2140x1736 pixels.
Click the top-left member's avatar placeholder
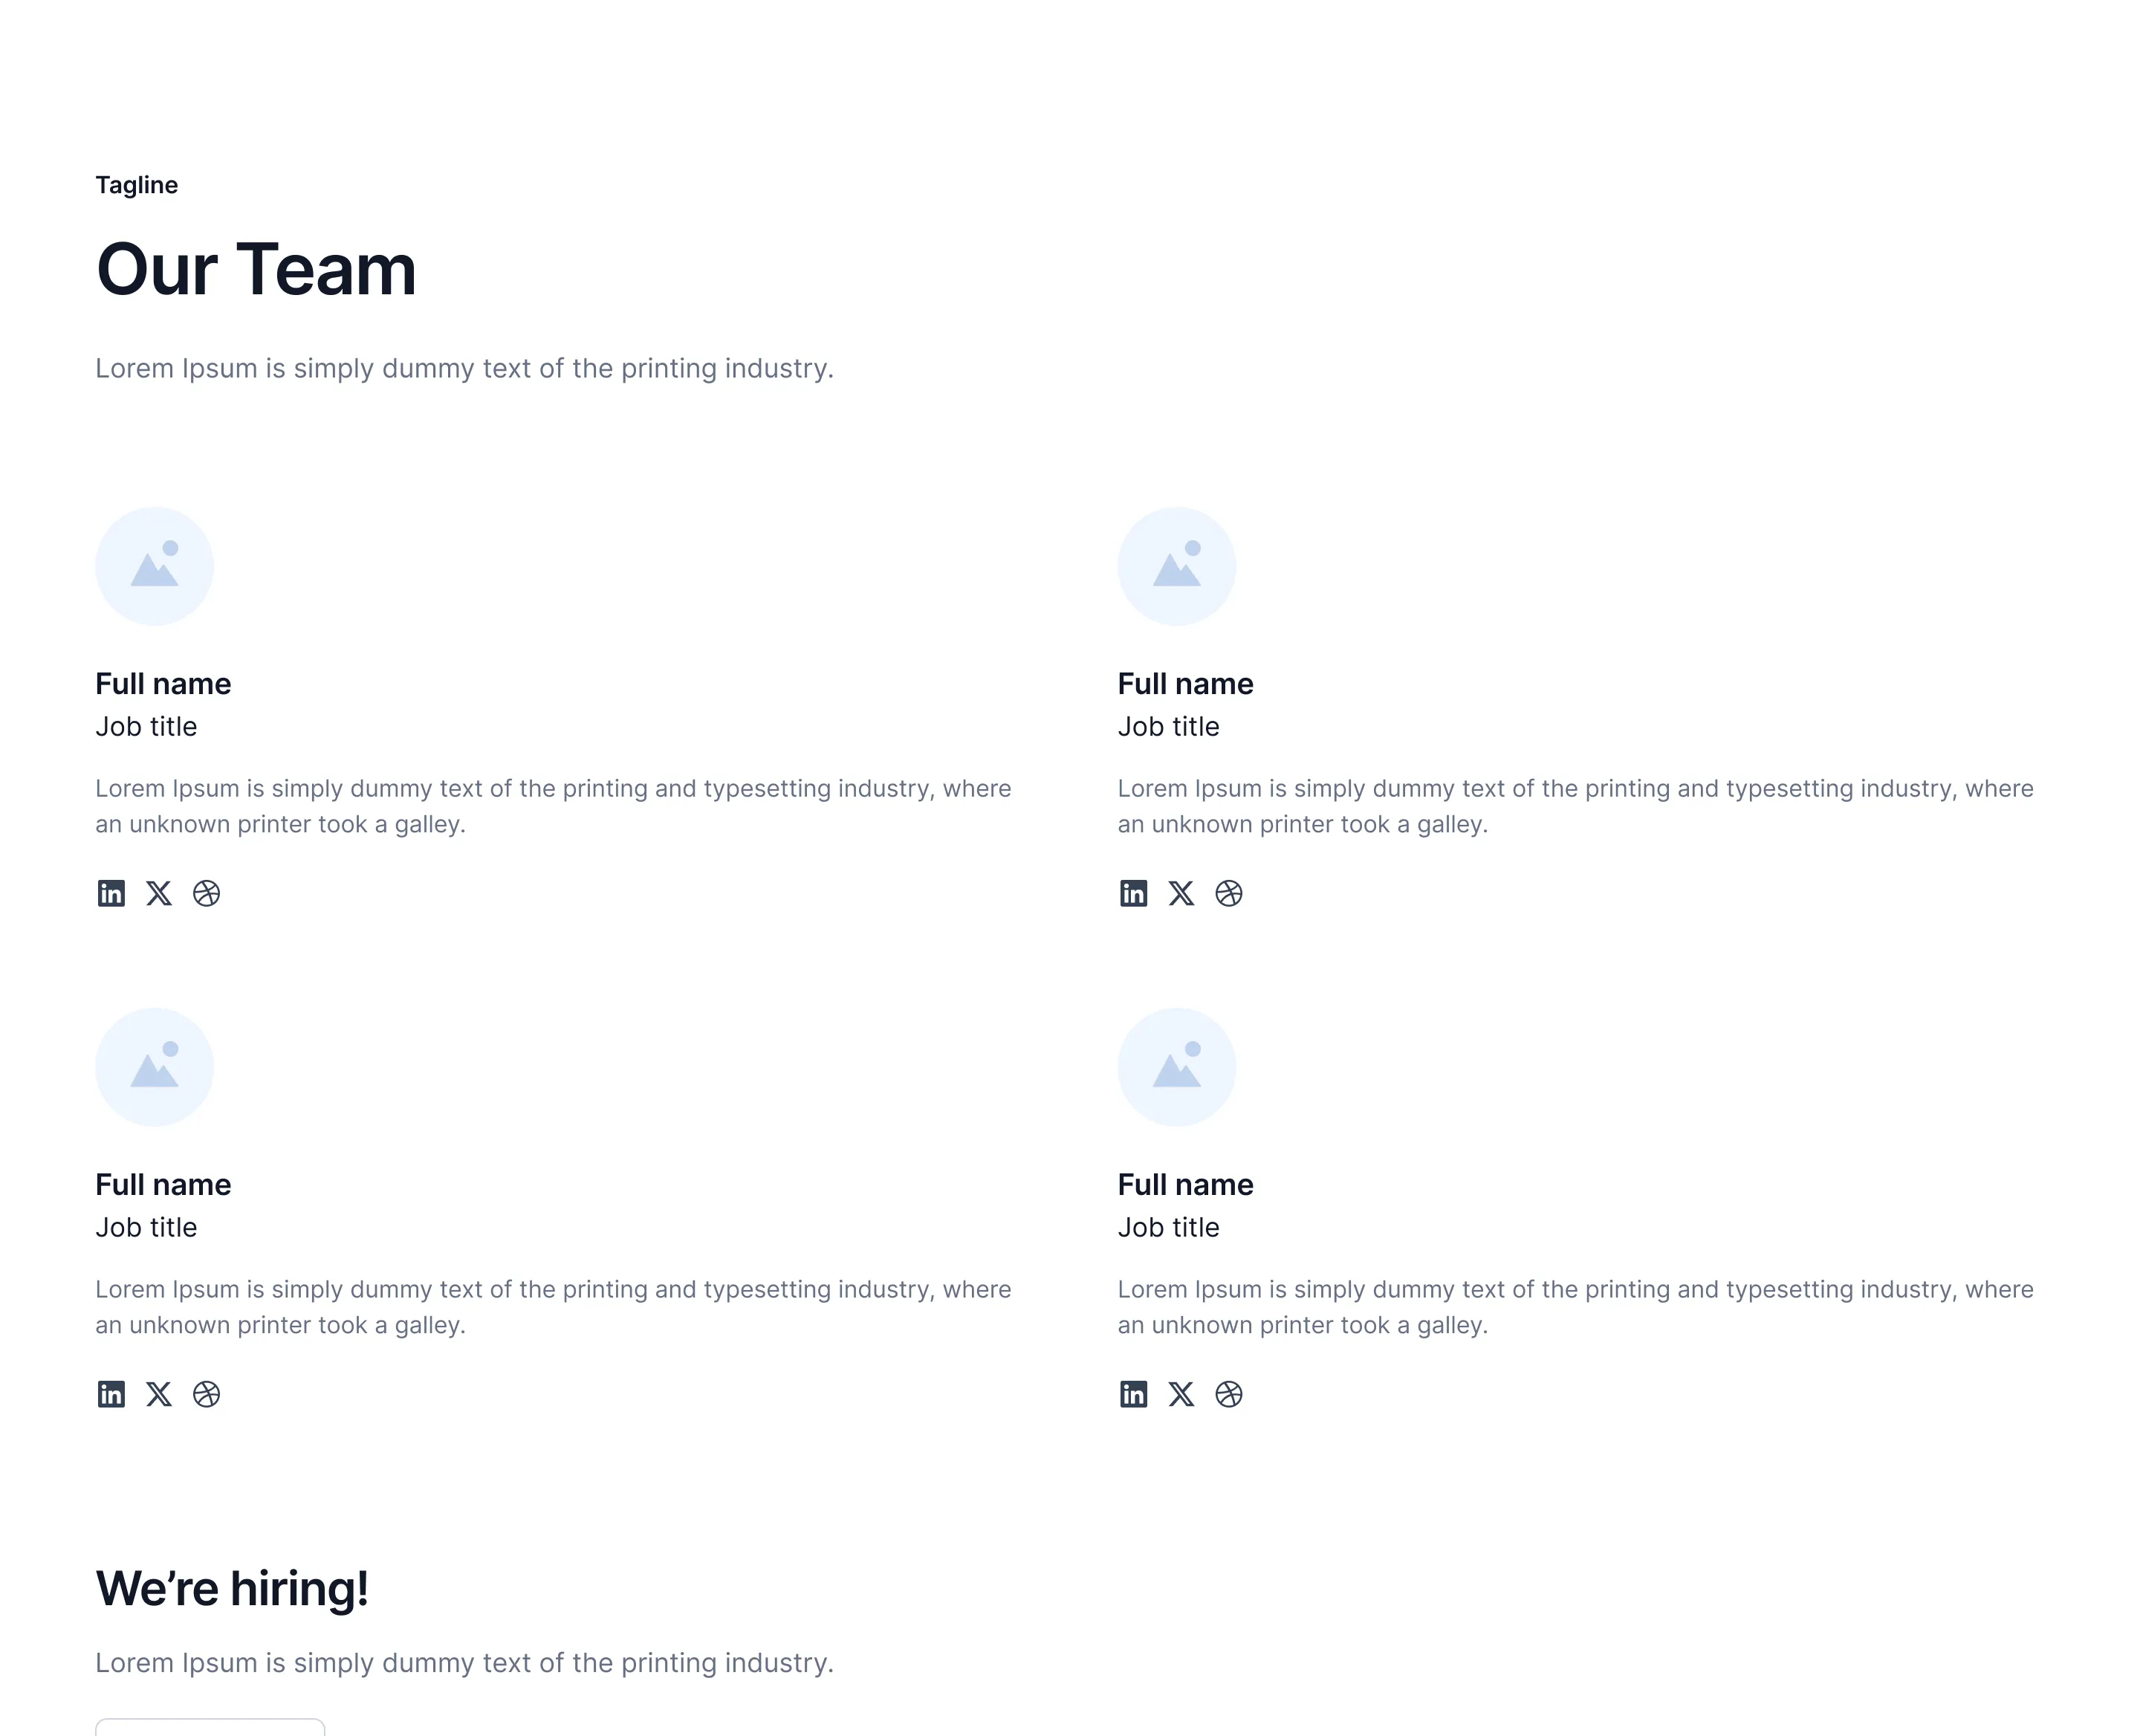pyautogui.click(x=155, y=566)
